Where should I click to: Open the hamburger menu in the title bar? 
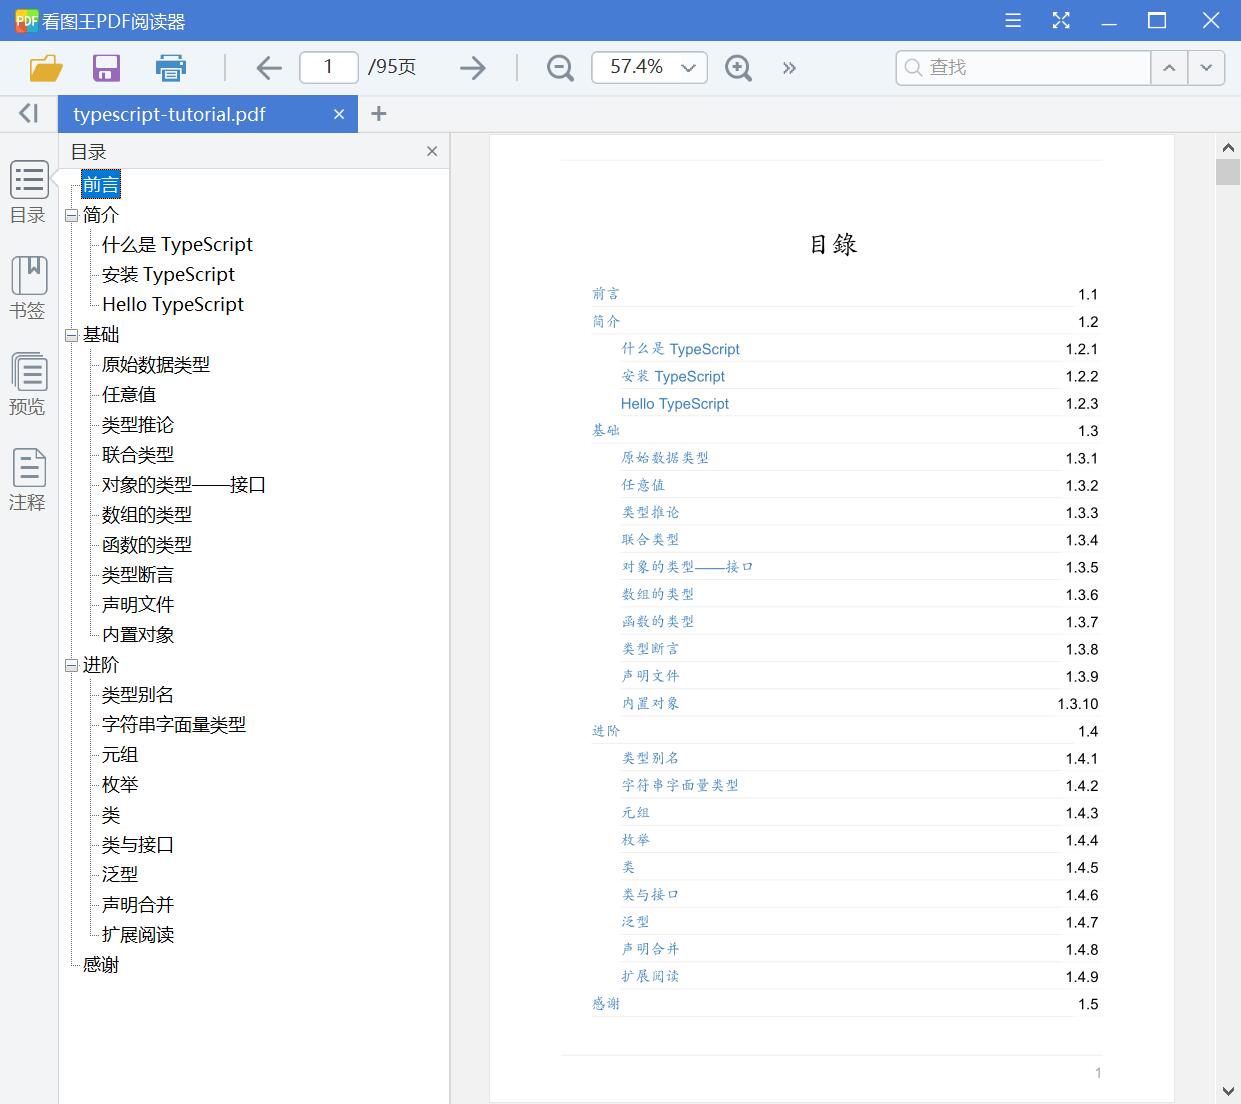1012,19
